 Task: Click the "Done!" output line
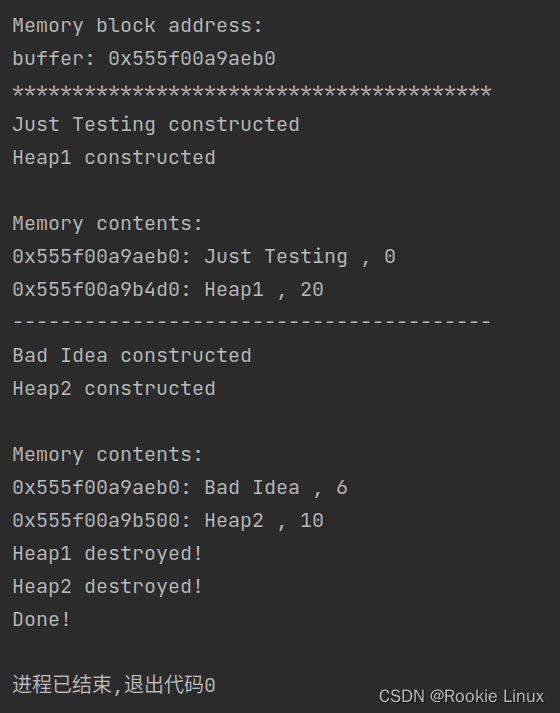41,620
